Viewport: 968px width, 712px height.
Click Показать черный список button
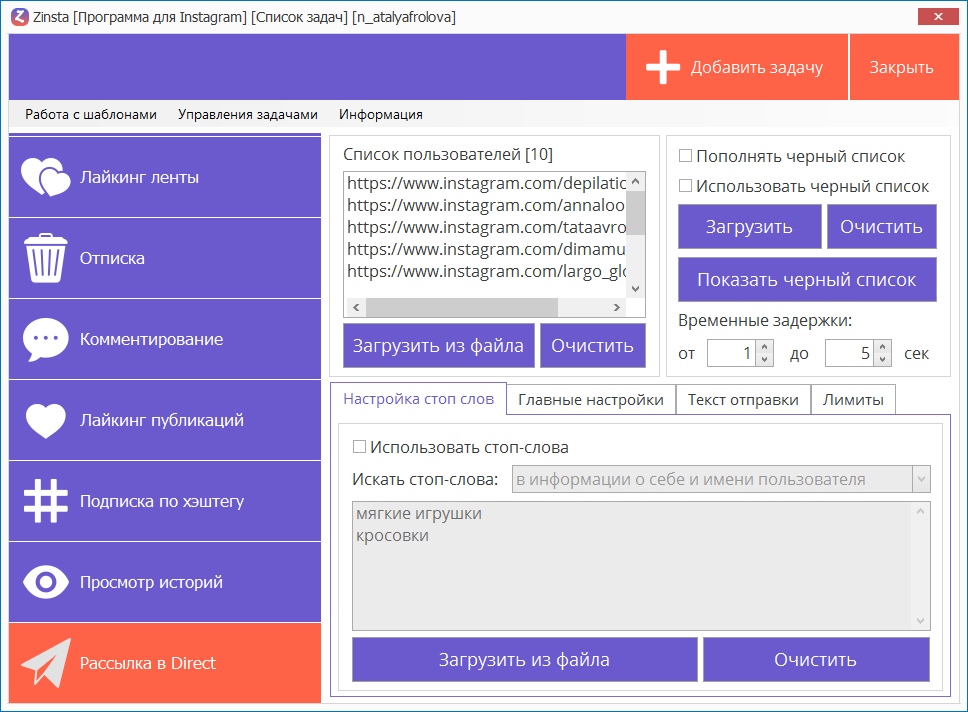[807, 280]
